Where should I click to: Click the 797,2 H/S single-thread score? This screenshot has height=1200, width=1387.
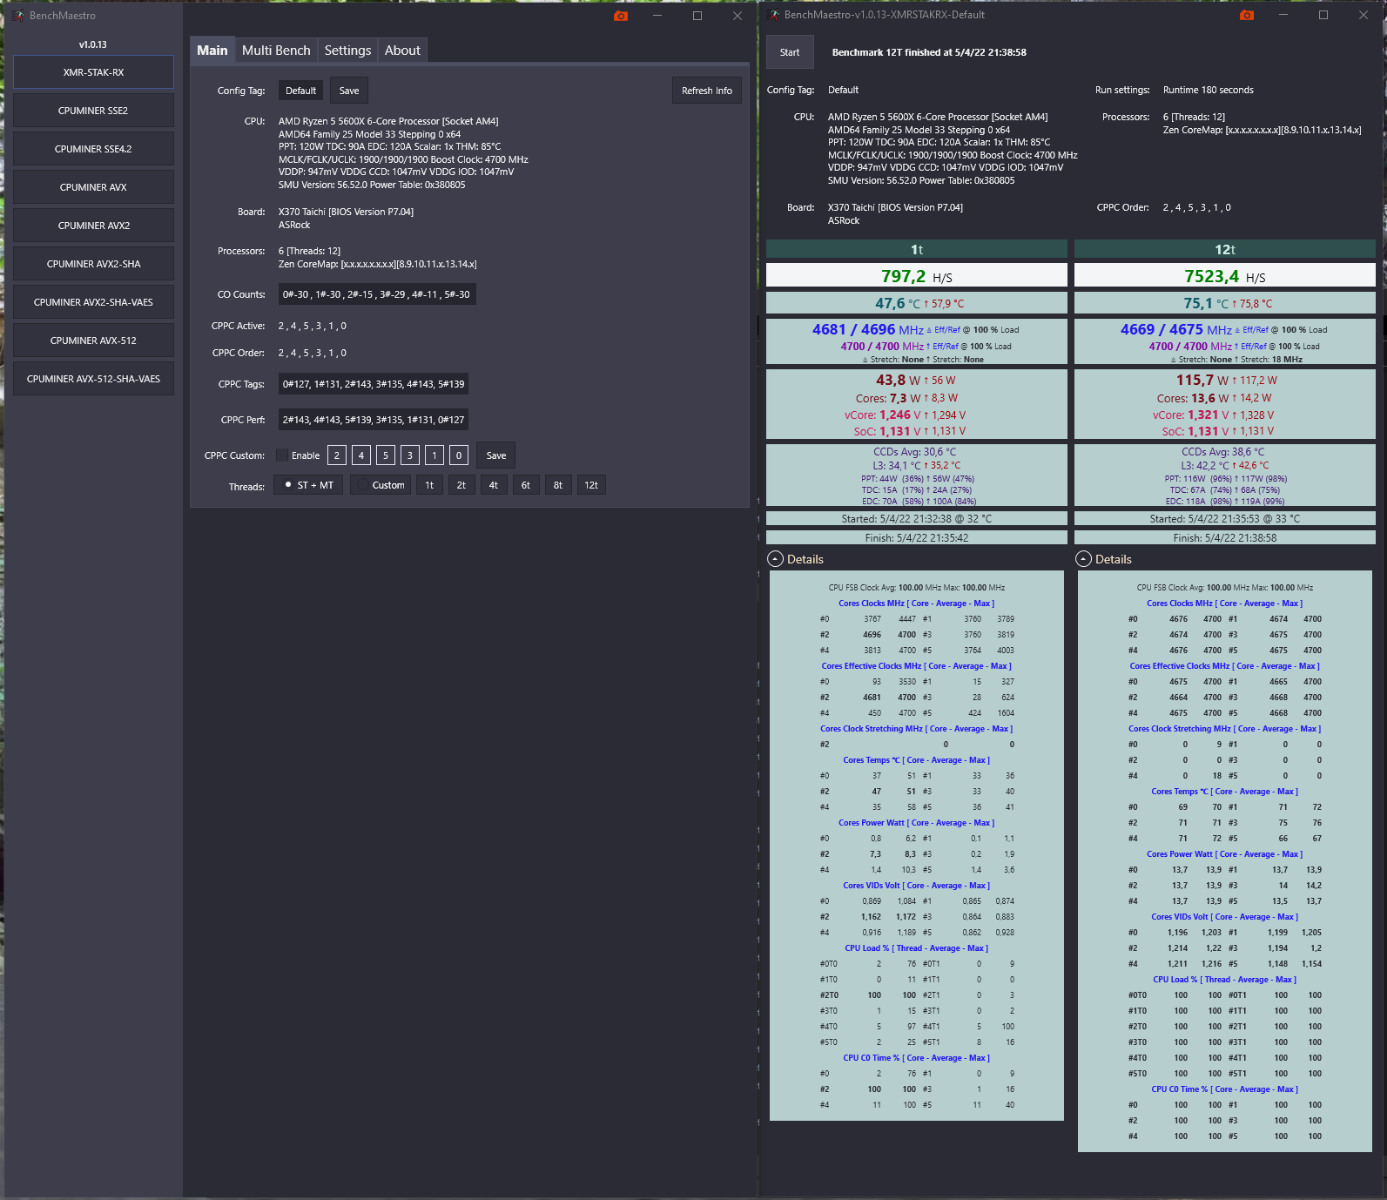click(917, 276)
